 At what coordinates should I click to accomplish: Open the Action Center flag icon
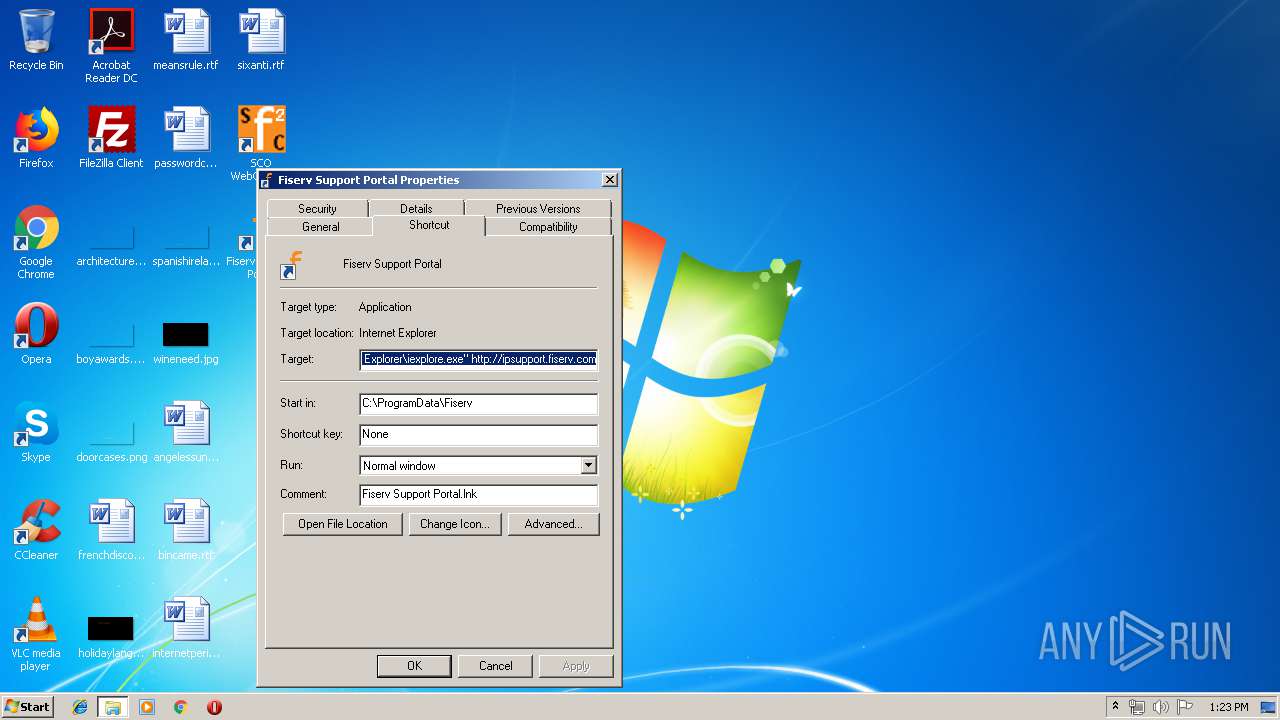[x=1185, y=707]
